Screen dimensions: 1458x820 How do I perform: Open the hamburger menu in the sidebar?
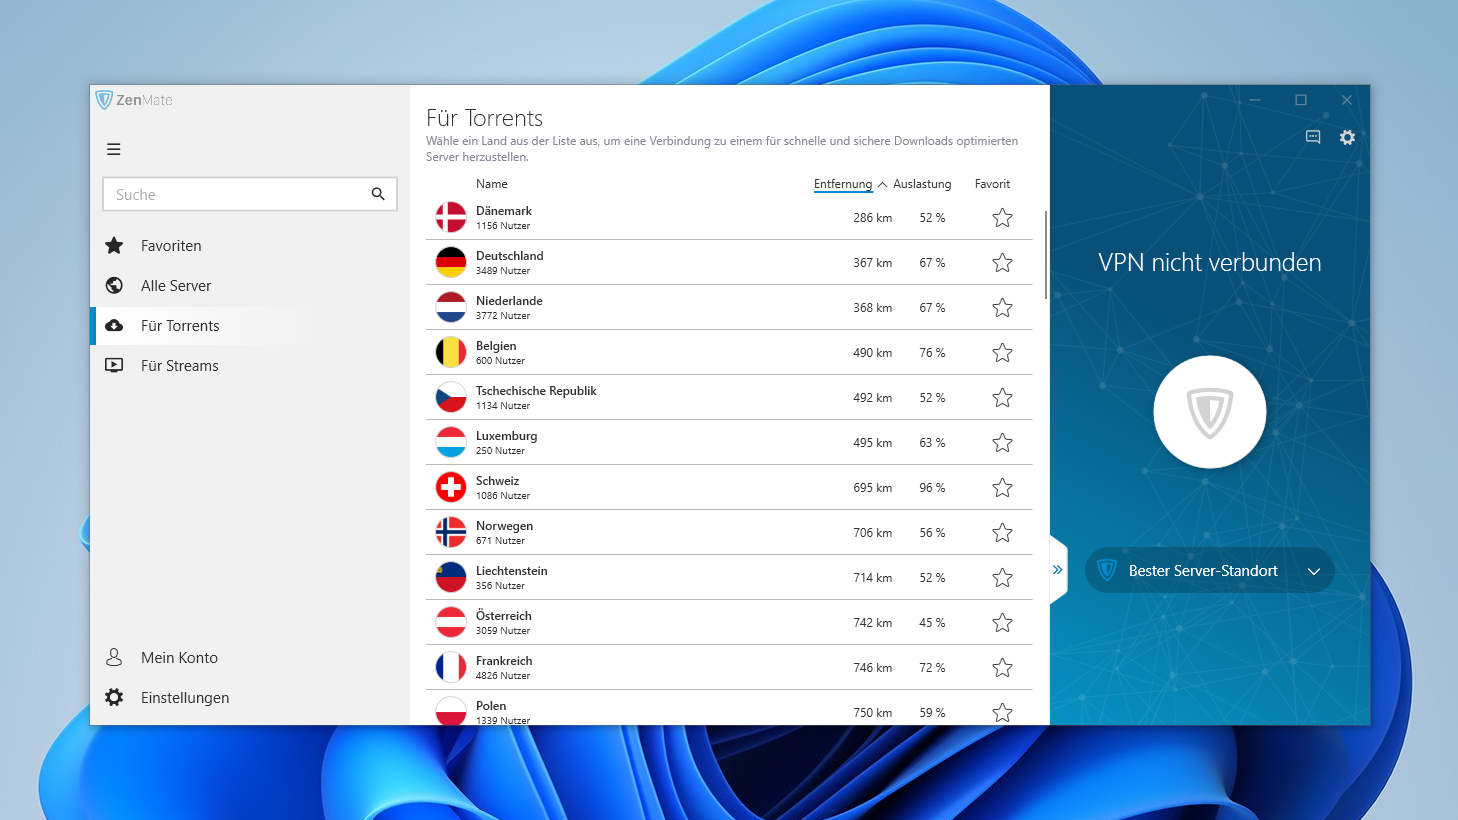pos(114,149)
